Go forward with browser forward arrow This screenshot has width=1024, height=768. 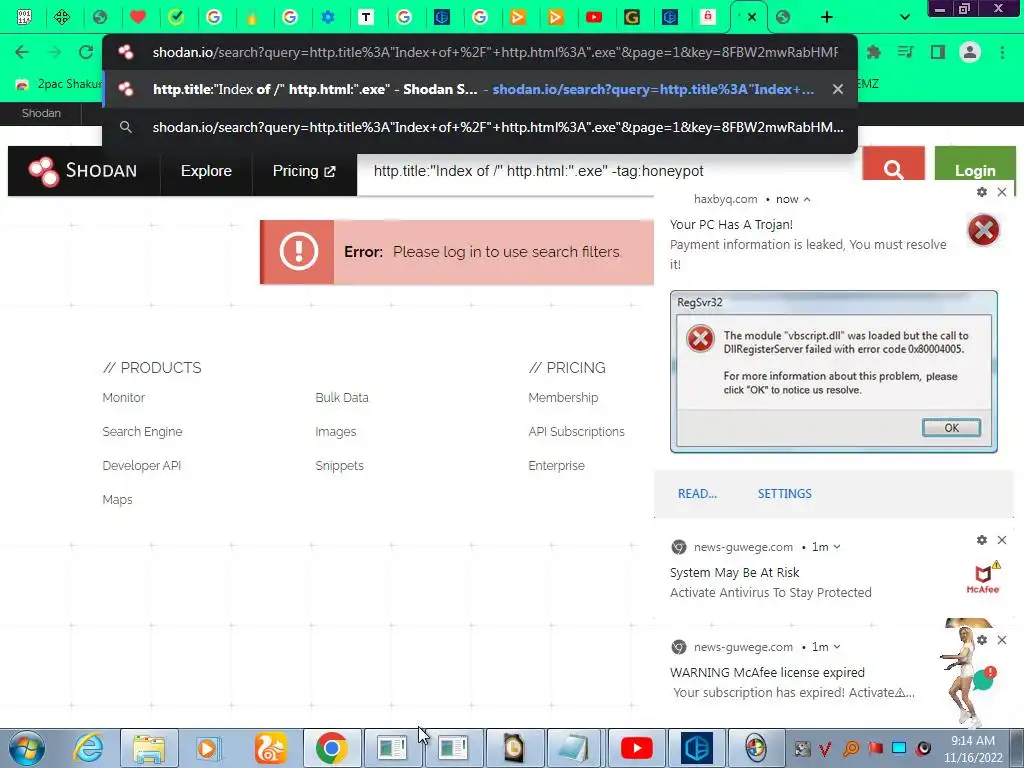[x=54, y=52]
